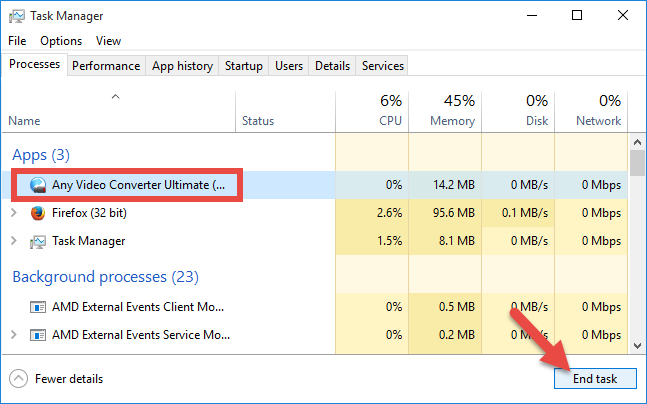The image size is (647, 404).
Task: Click the sort arrow above the Name column
Action: coord(116,97)
